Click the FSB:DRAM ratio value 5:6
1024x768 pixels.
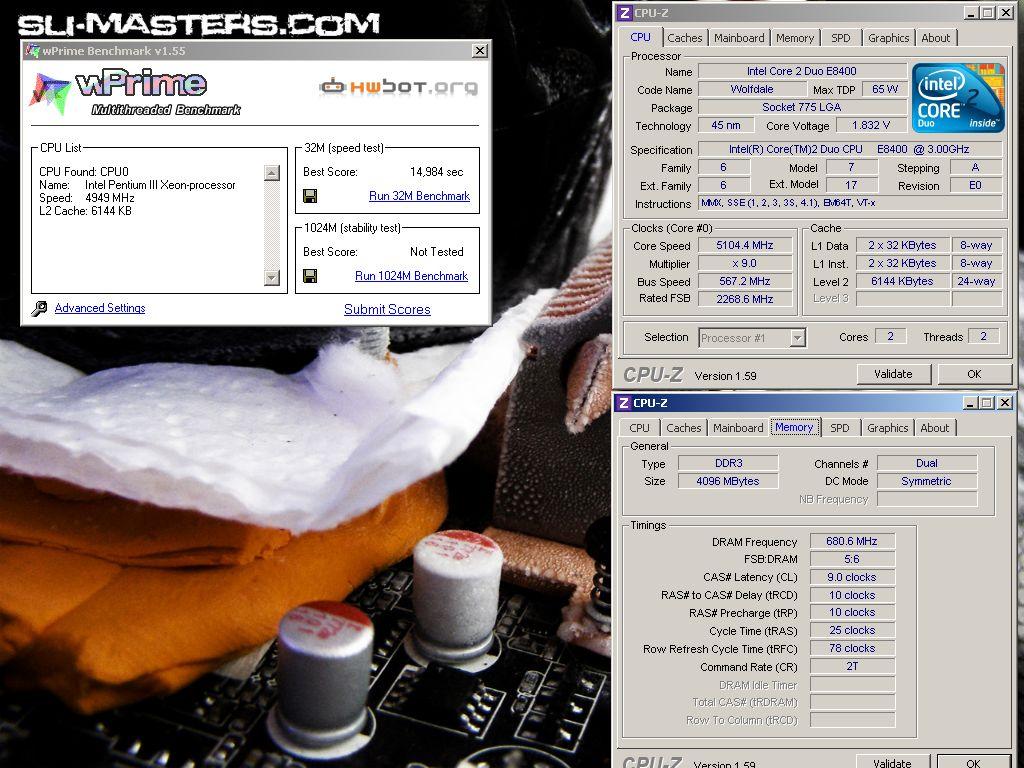(x=852, y=559)
